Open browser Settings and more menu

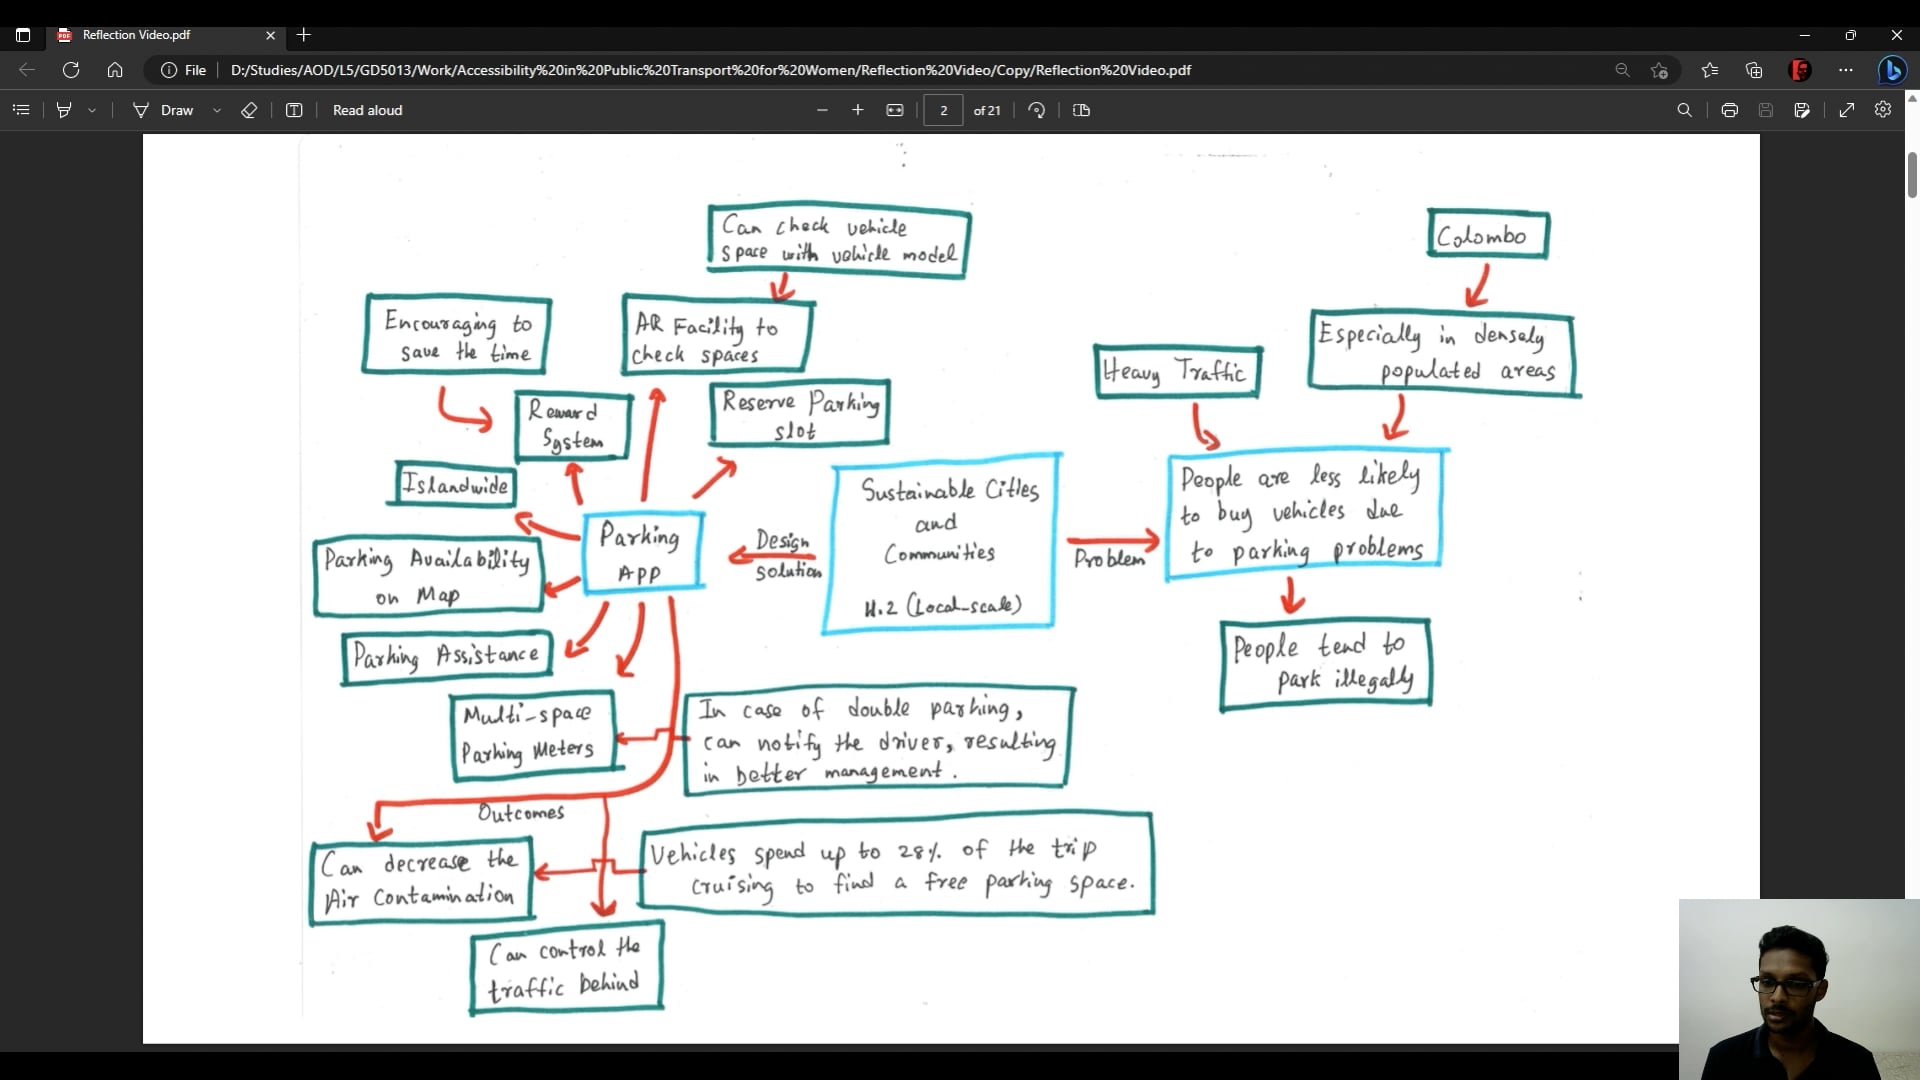click(x=1846, y=70)
